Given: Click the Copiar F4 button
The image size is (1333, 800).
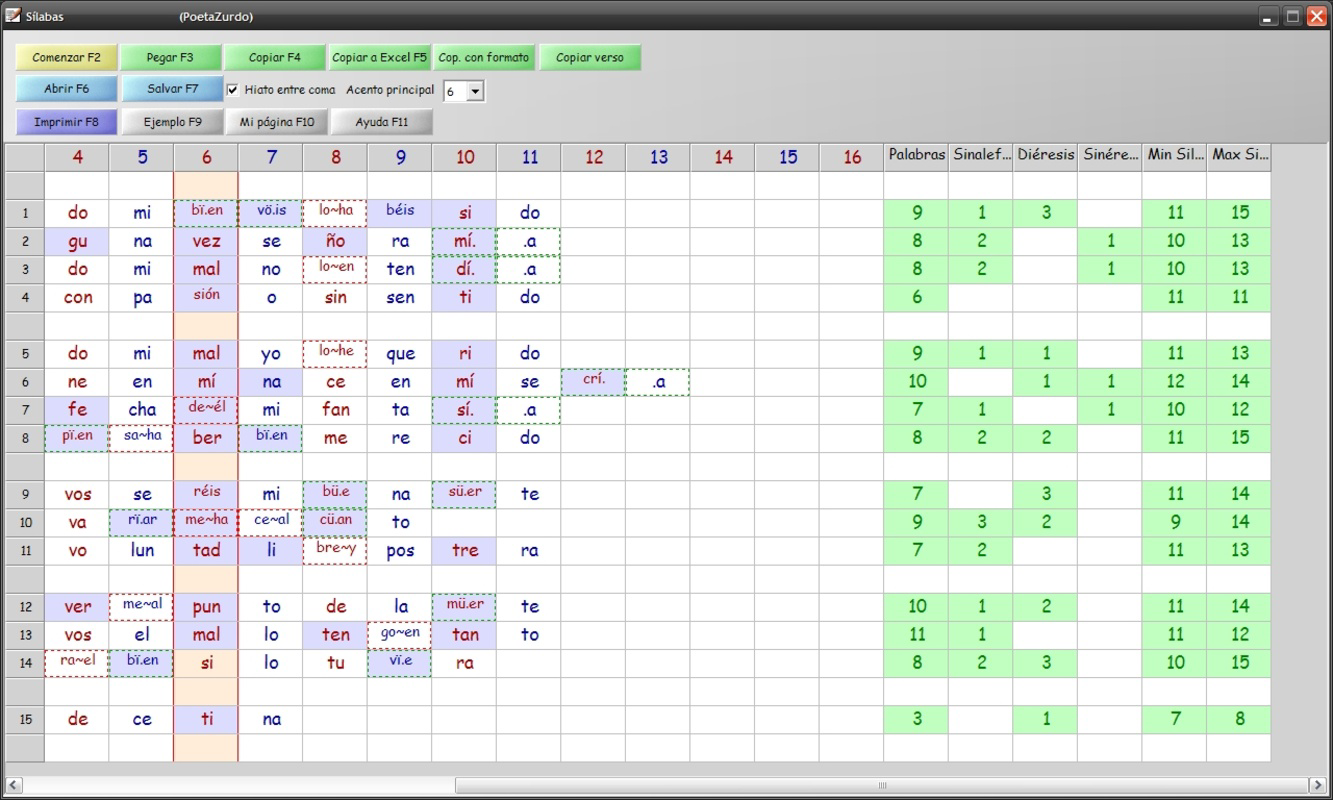Looking at the screenshot, I should click(x=274, y=57).
